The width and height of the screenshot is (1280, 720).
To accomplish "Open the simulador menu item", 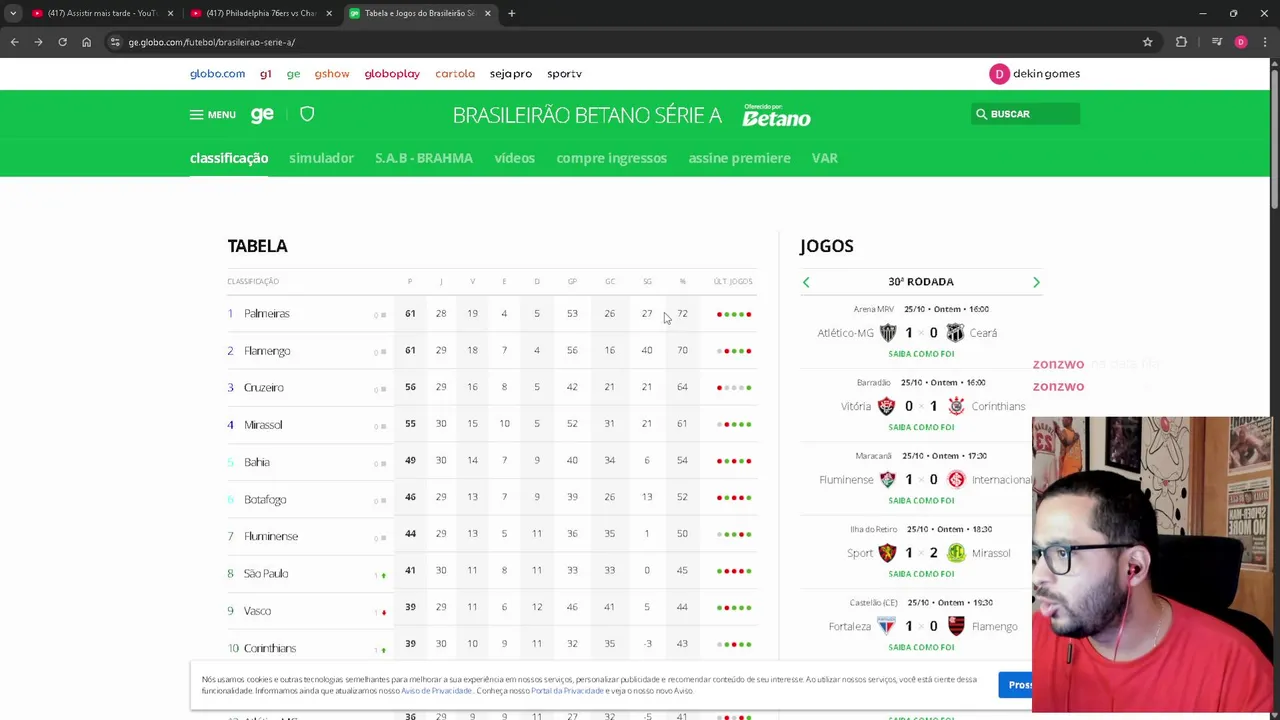I will point(321,158).
